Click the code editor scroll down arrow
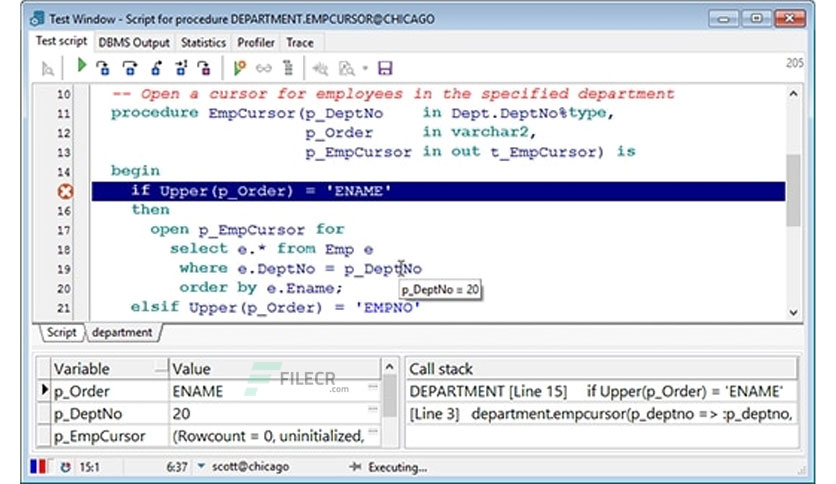The height and width of the screenshot is (484, 836). [x=793, y=312]
